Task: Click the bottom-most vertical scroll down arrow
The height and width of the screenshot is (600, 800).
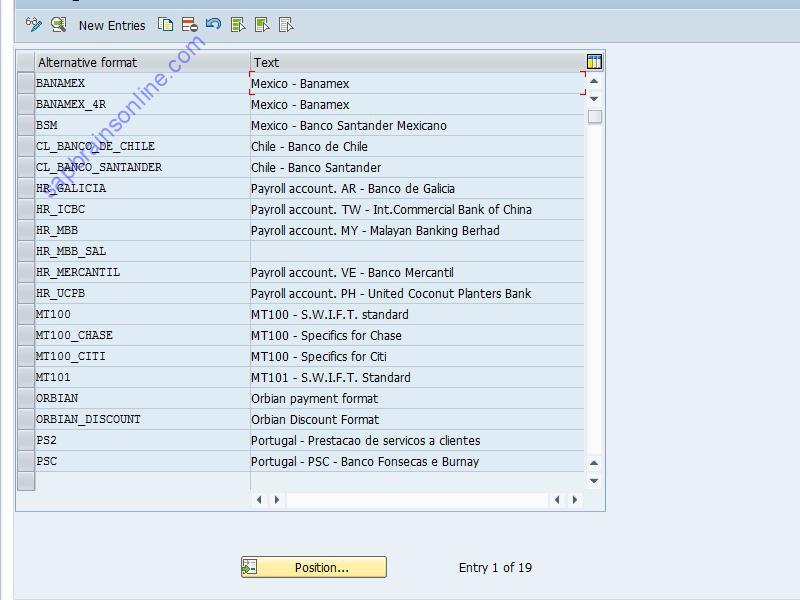Action: (594, 481)
